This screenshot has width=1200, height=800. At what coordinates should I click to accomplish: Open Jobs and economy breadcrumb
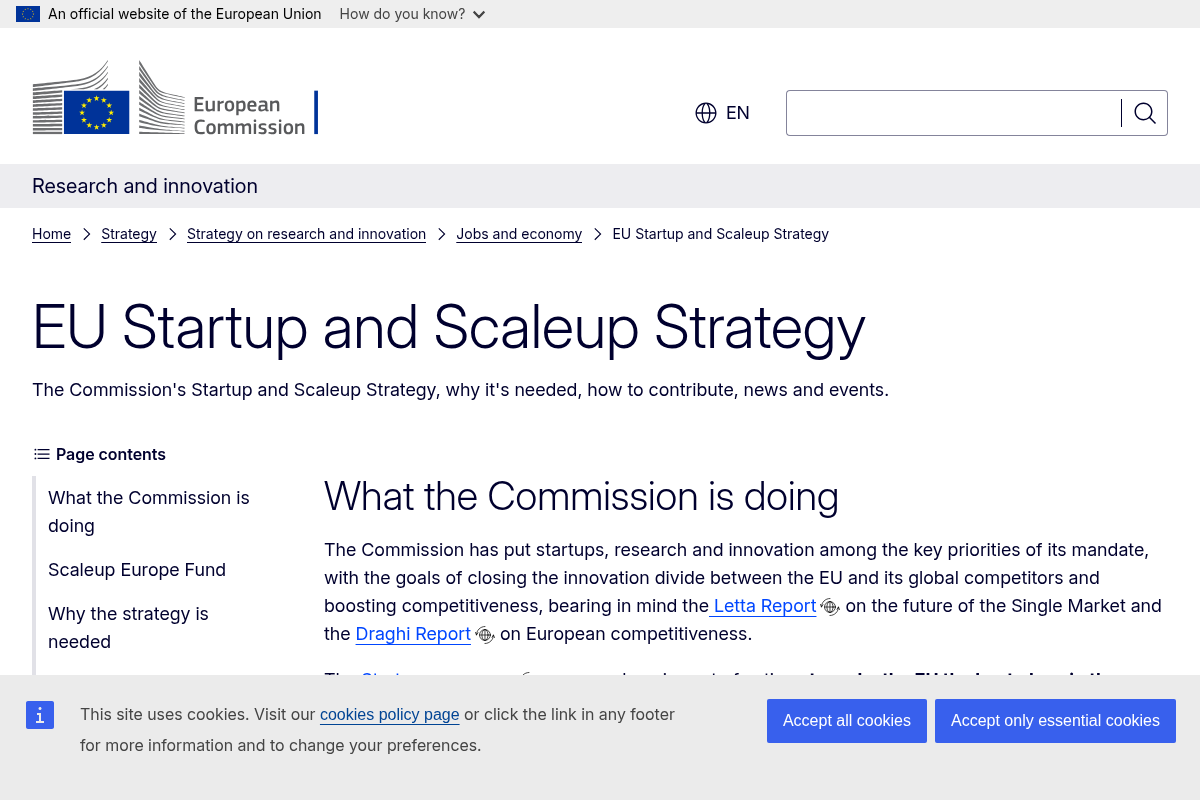pyautogui.click(x=519, y=234)
